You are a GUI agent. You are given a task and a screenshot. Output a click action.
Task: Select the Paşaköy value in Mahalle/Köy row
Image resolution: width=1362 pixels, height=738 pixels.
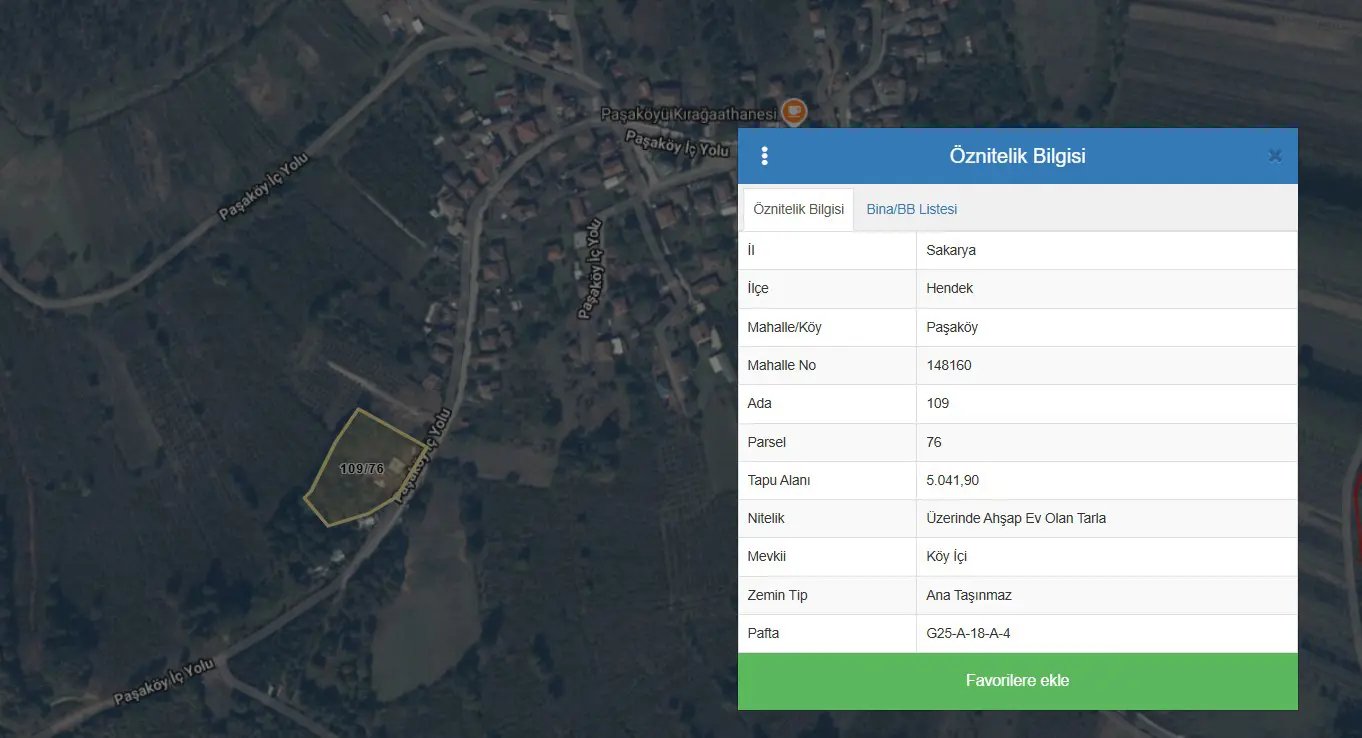point(952,327)
